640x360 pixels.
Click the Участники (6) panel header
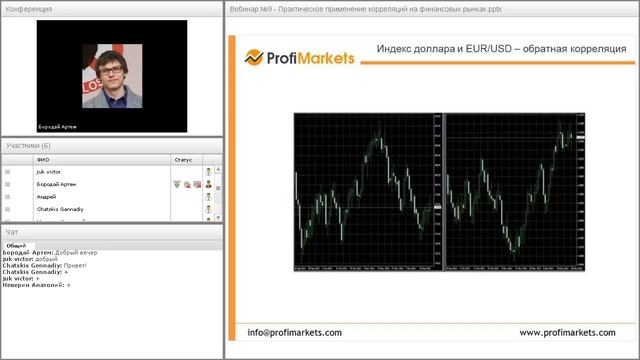(x=112, y=146)
